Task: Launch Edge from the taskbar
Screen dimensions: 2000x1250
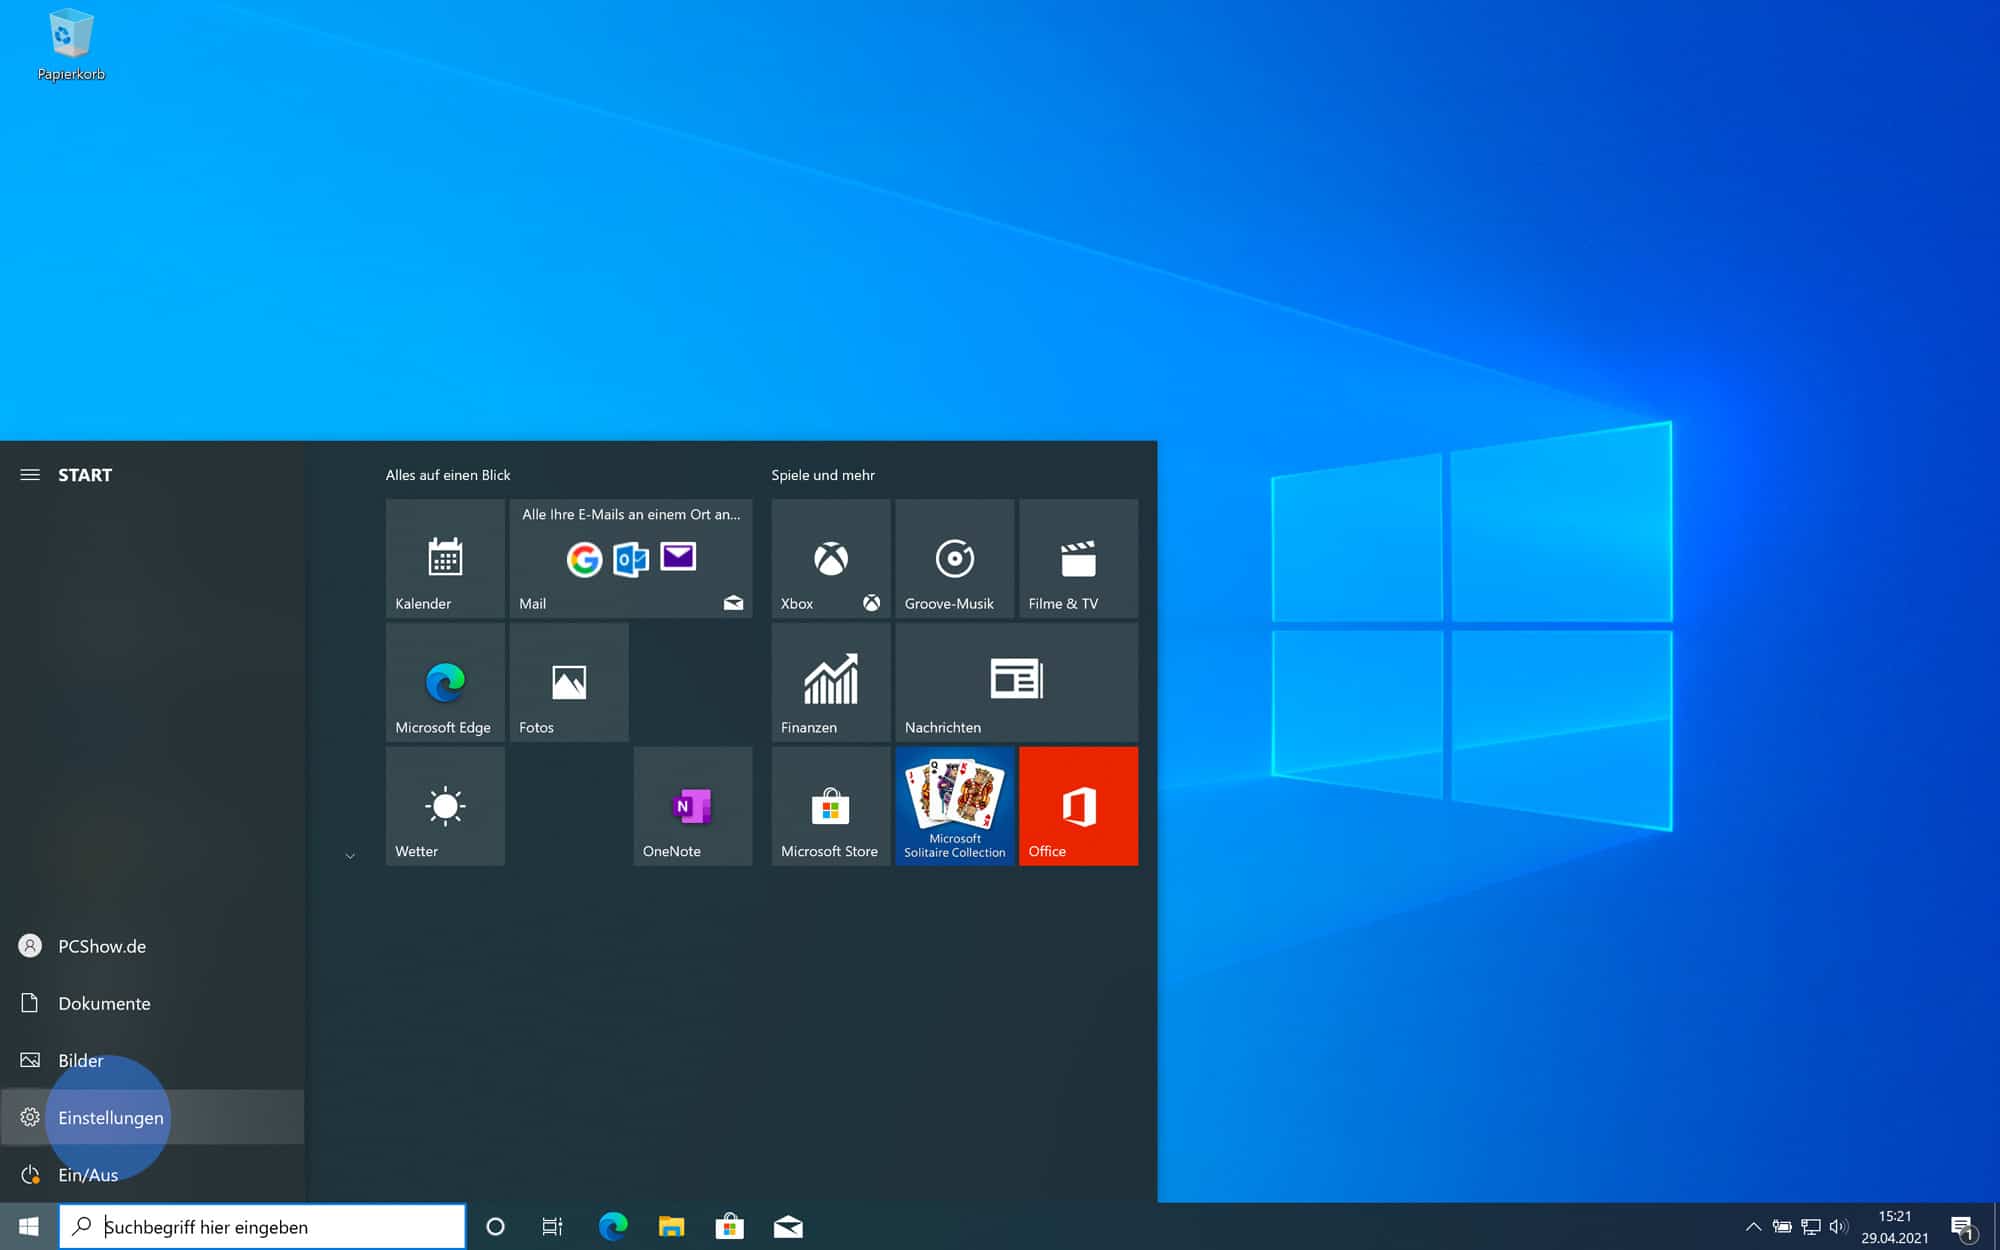Action: pos(612,1226)
